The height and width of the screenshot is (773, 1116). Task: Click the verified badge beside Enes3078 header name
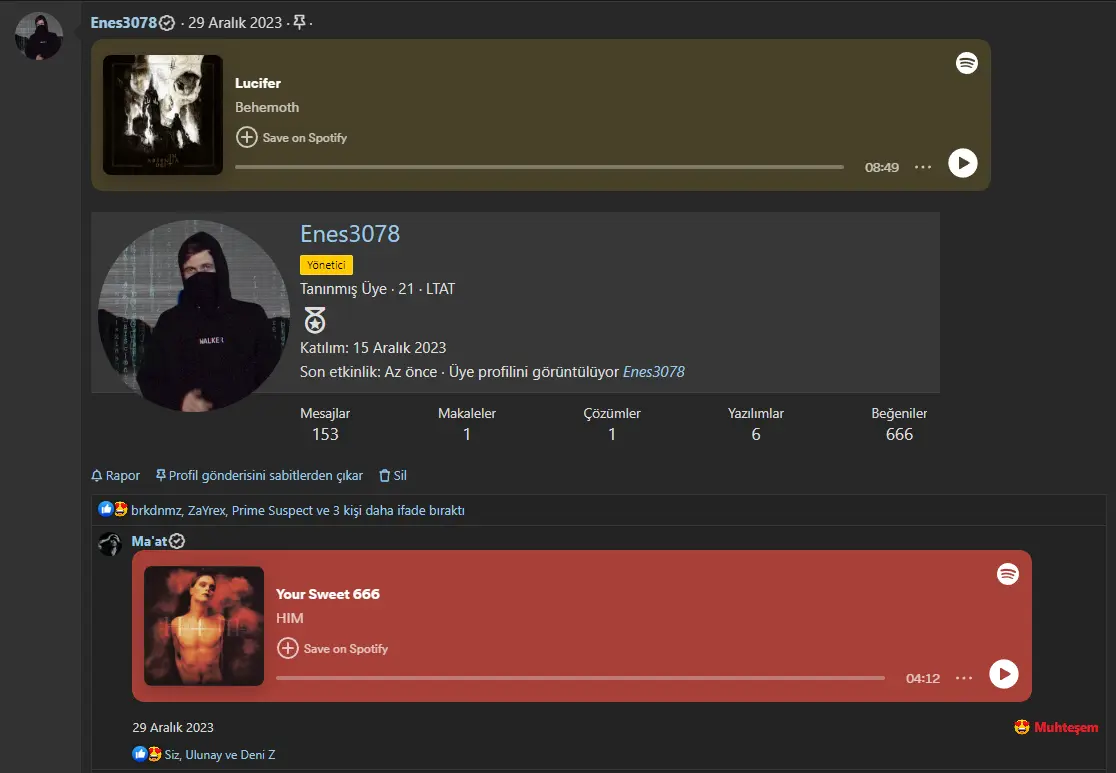pyautogui.click(x=167, y=23)
